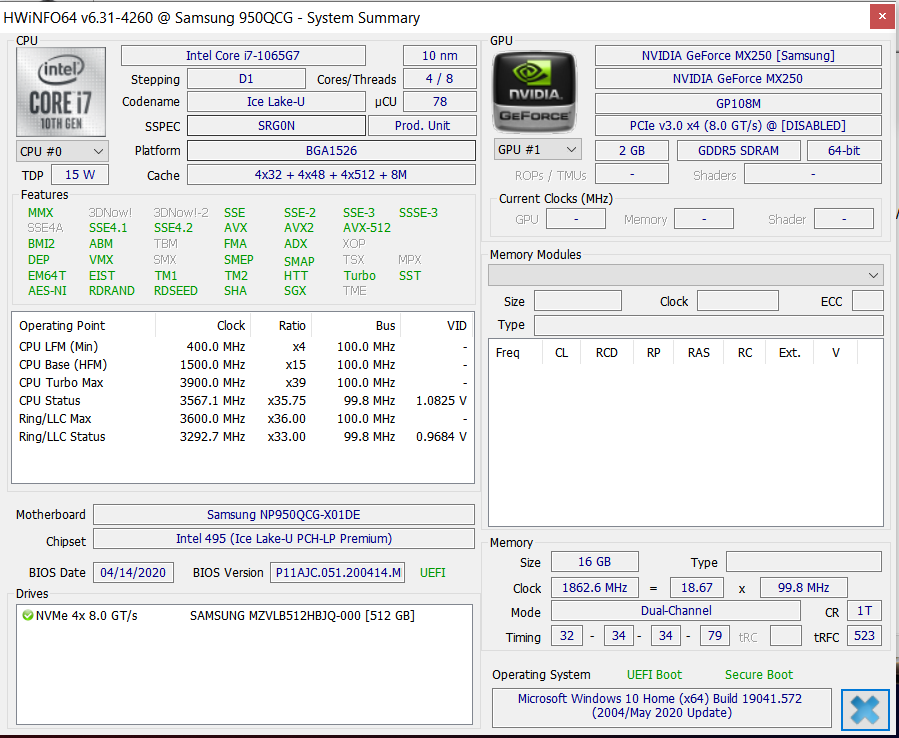Screen dimensions: 899x738
Task: Select the Ring/LLC Status row
Action: [243, 437]
